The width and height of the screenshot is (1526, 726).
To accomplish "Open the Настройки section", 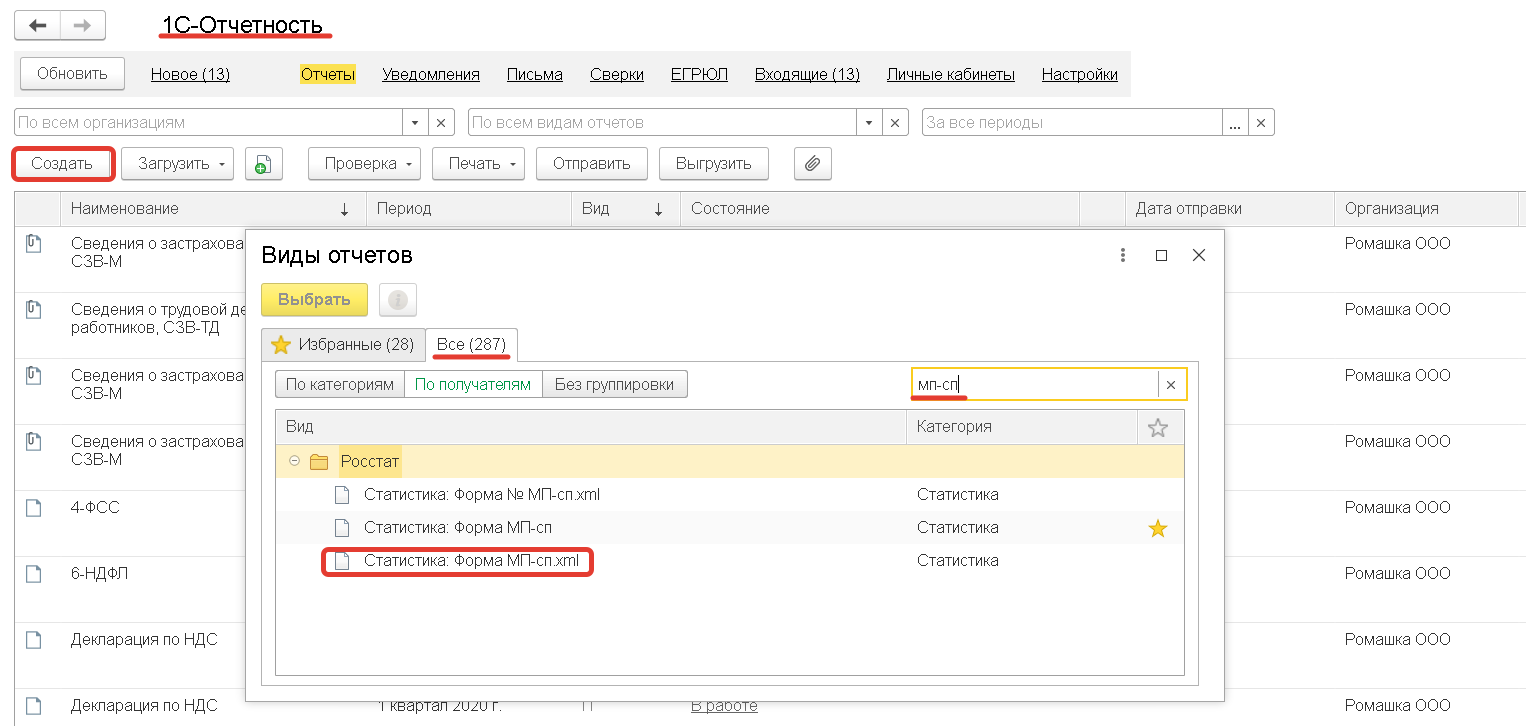I will [x=1079, y=73].
